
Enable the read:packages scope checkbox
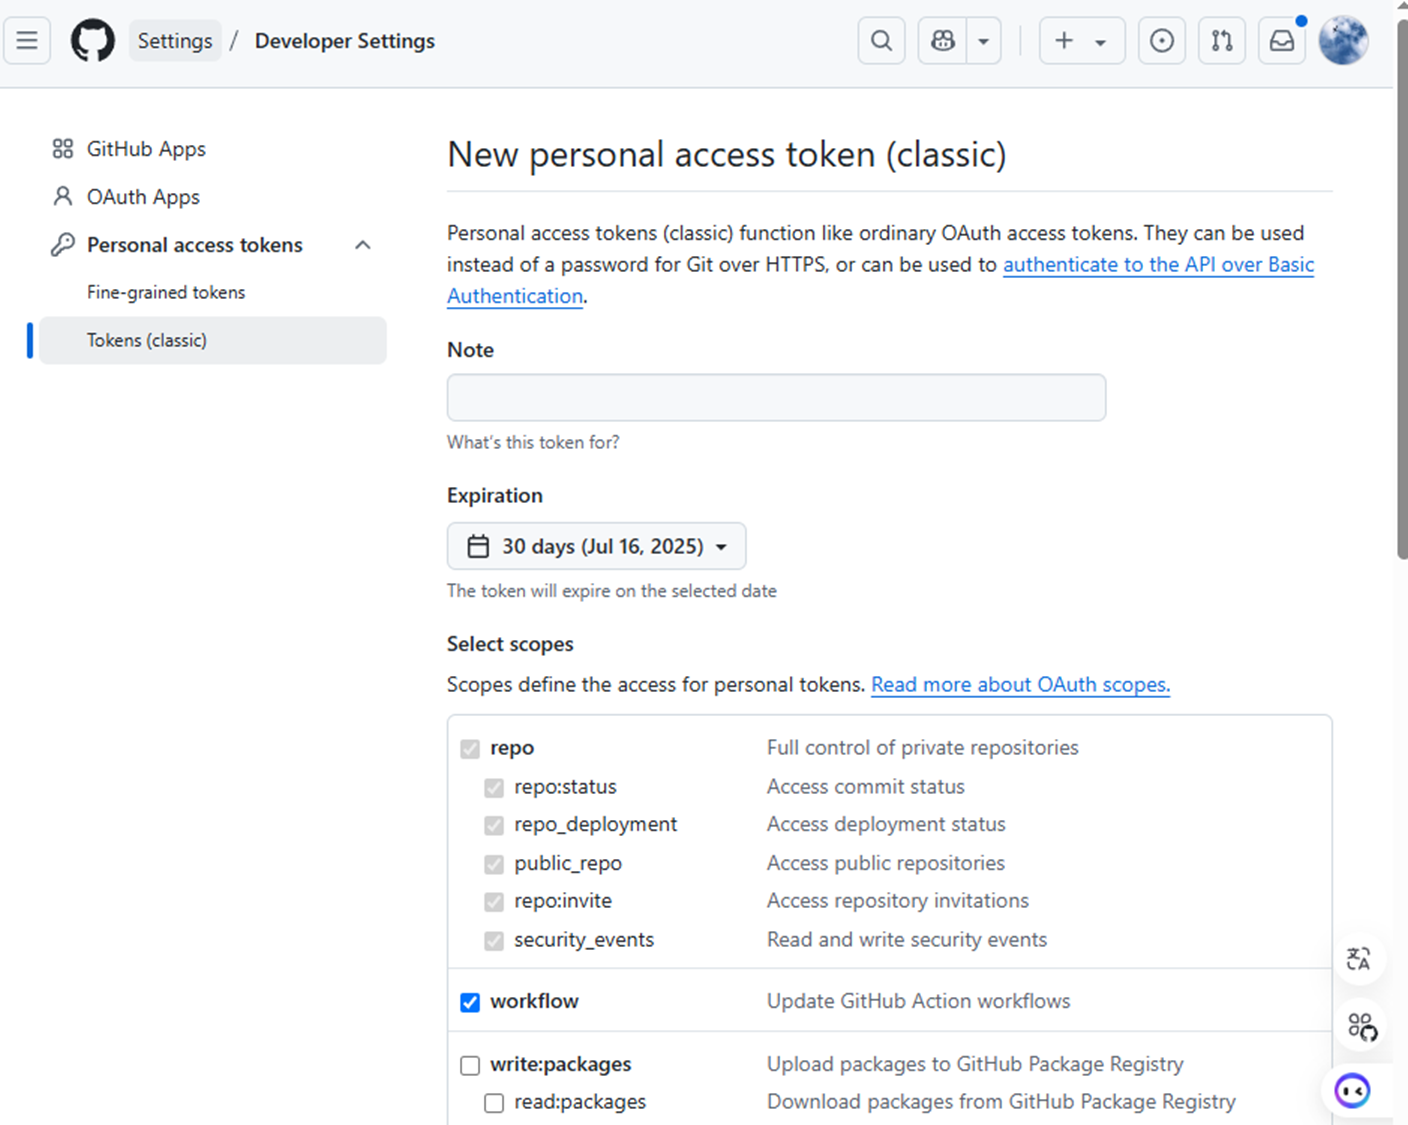point(494,1103)
